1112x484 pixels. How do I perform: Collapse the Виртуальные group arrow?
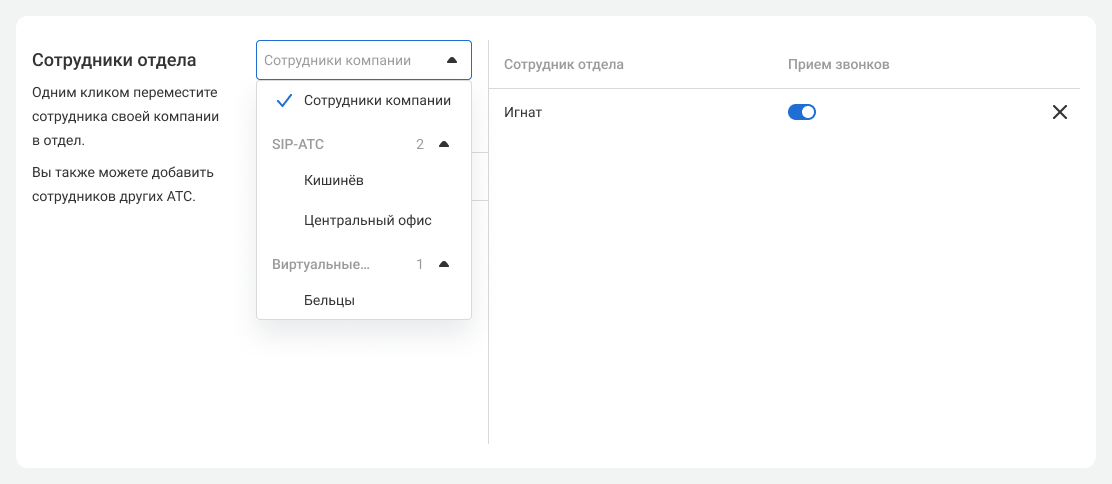coord(444,264)
